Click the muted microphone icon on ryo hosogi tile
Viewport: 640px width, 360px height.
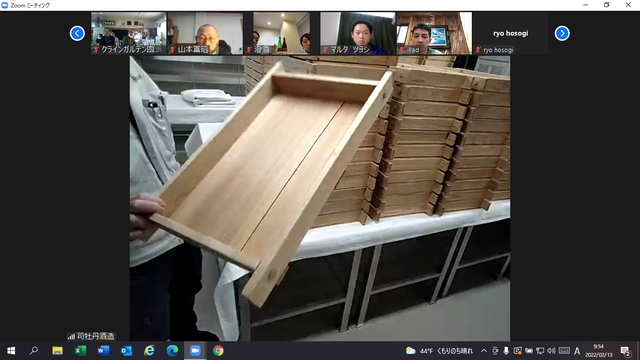pos(478,50)
